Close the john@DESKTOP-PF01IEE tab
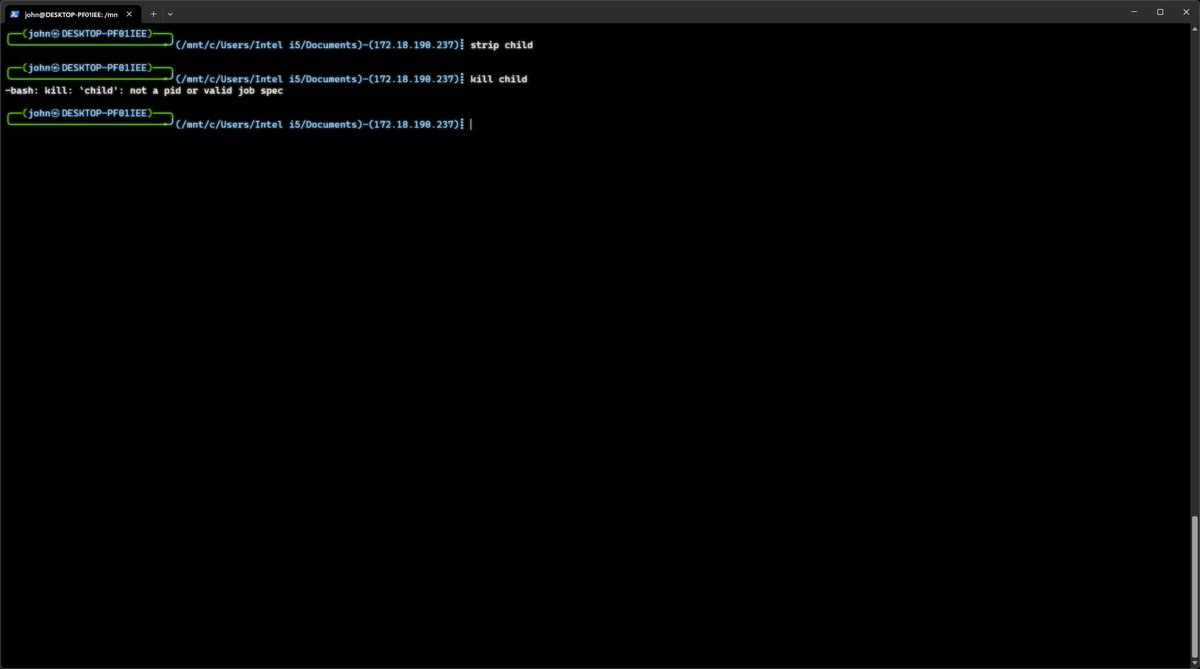The height and width of the screenshot is (669, 1200). 129,14
